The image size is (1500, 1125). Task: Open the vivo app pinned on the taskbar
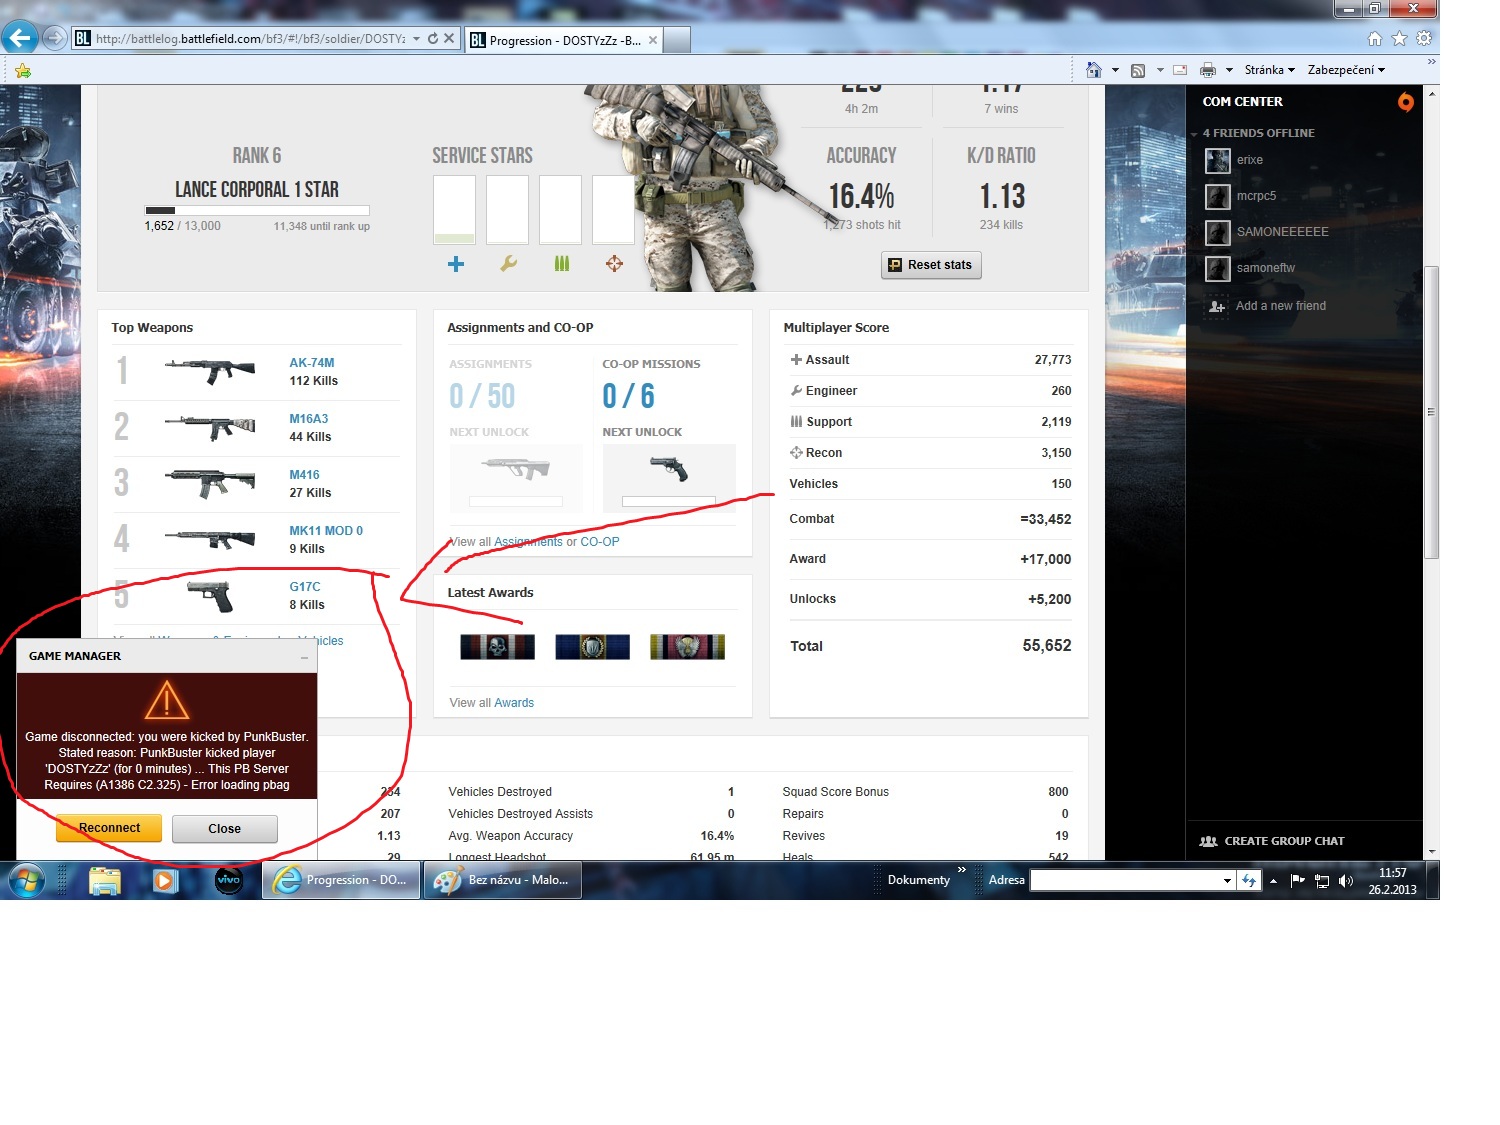click(x=229, y=881)
